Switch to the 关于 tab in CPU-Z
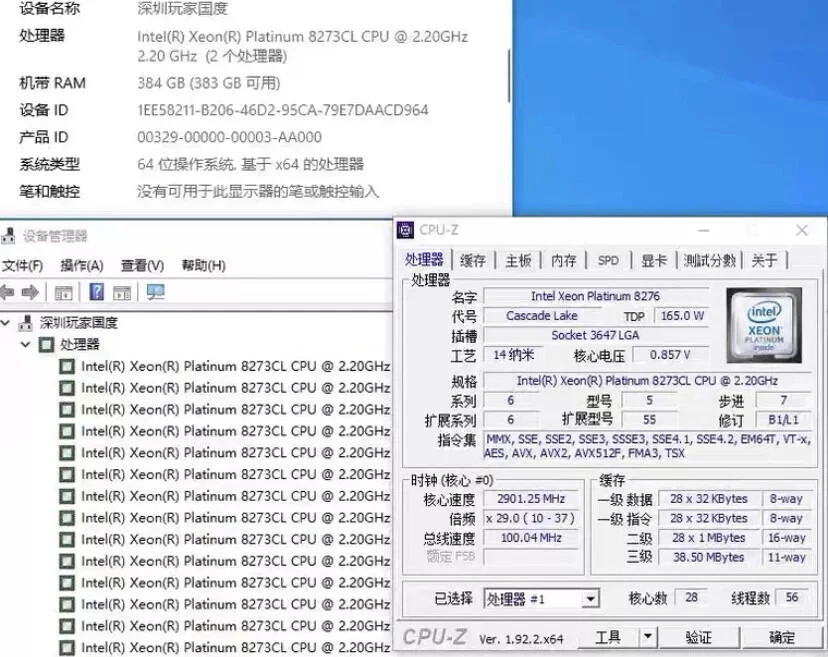This screenshot has width=828, height=657. tap(764, 260)
